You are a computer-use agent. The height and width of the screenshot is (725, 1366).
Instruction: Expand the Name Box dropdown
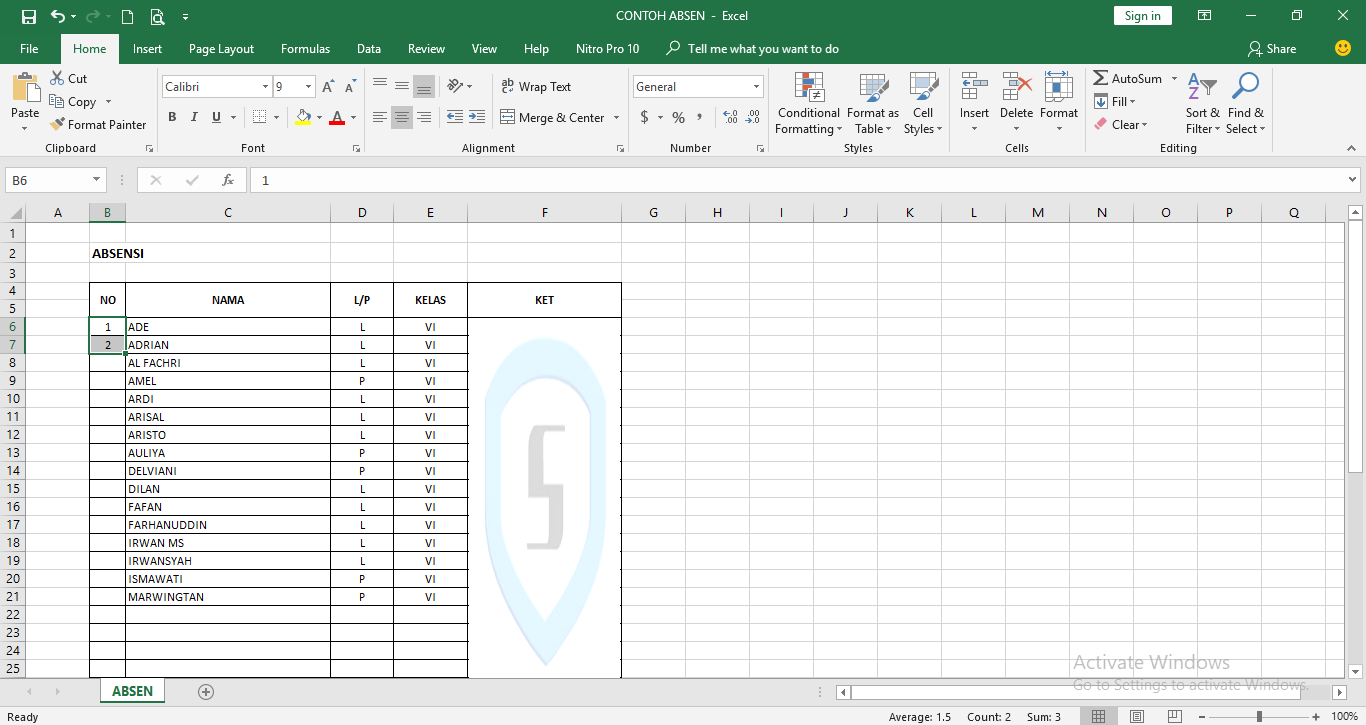97,180
